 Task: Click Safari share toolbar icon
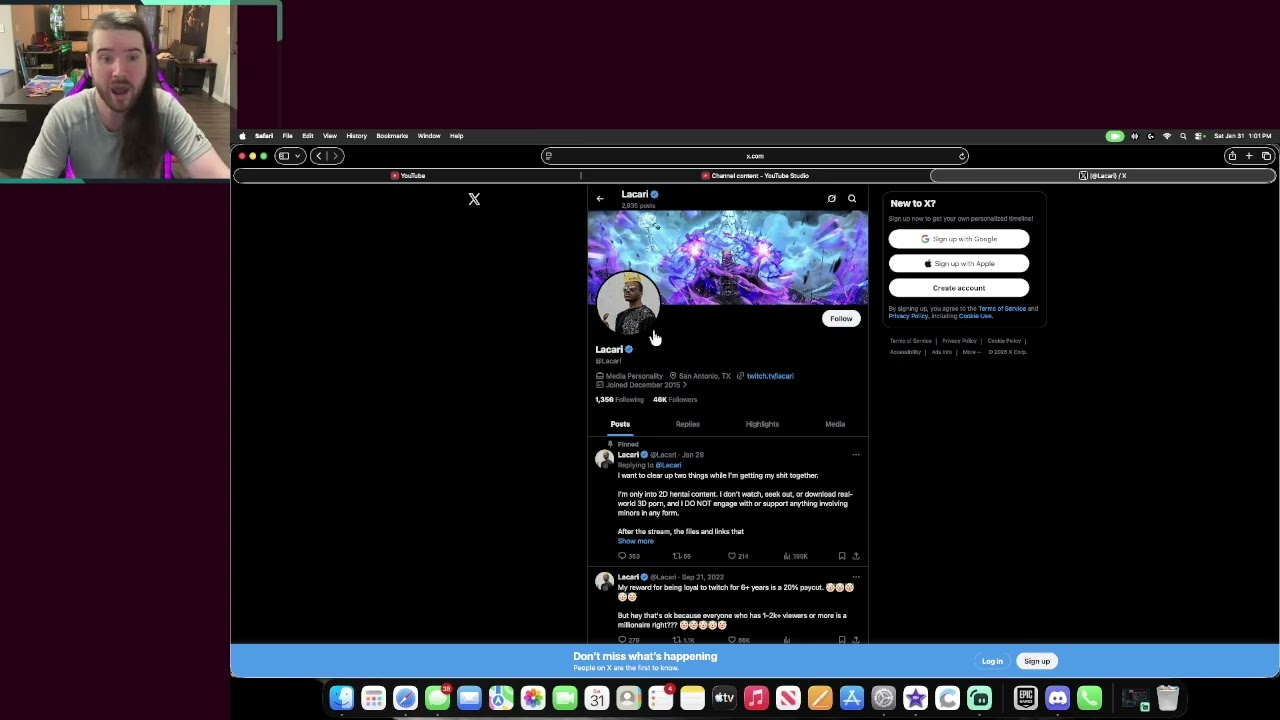coord(1232,156)
